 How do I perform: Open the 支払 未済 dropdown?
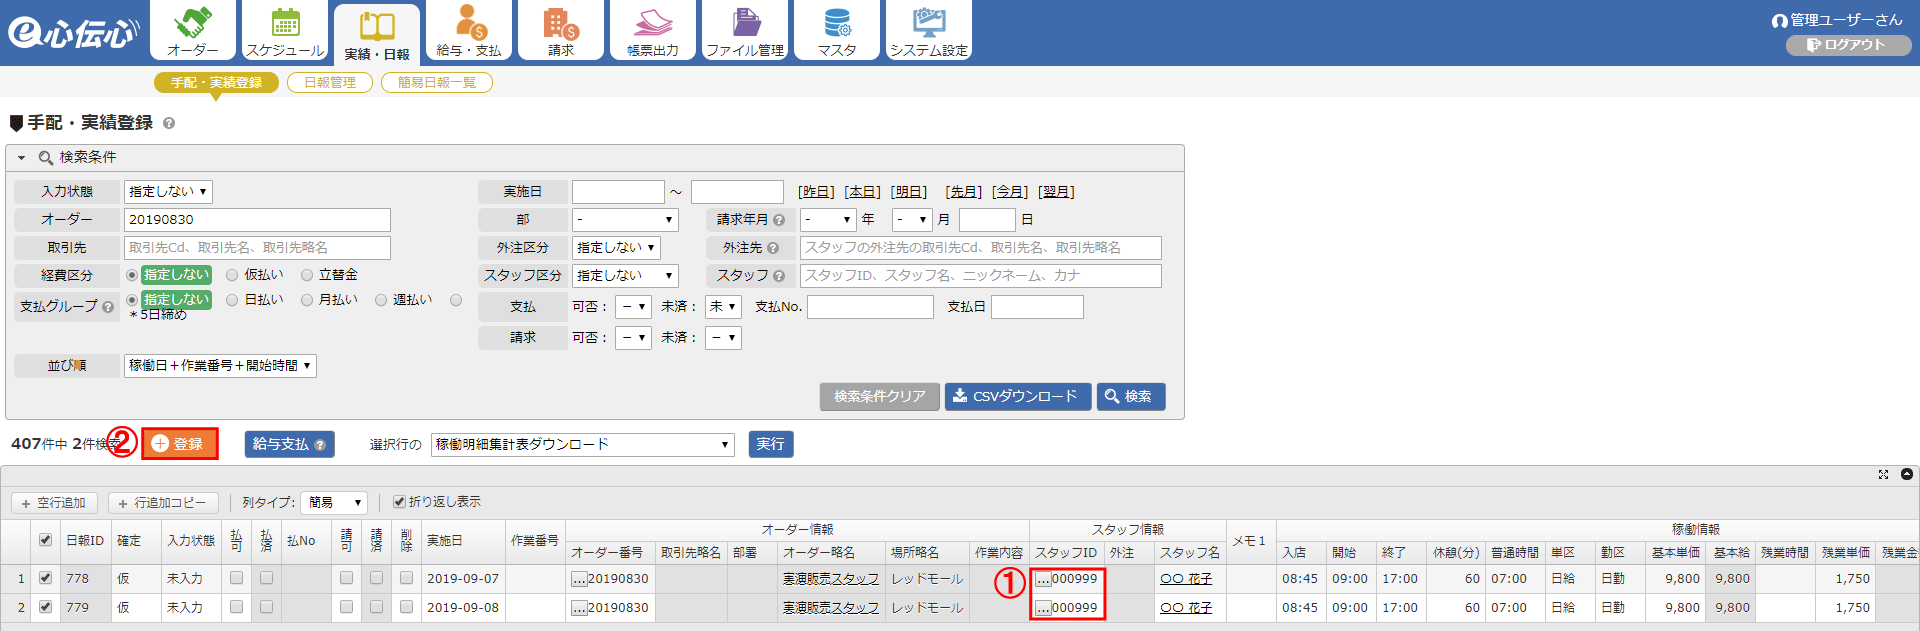(x=723, y=307)
